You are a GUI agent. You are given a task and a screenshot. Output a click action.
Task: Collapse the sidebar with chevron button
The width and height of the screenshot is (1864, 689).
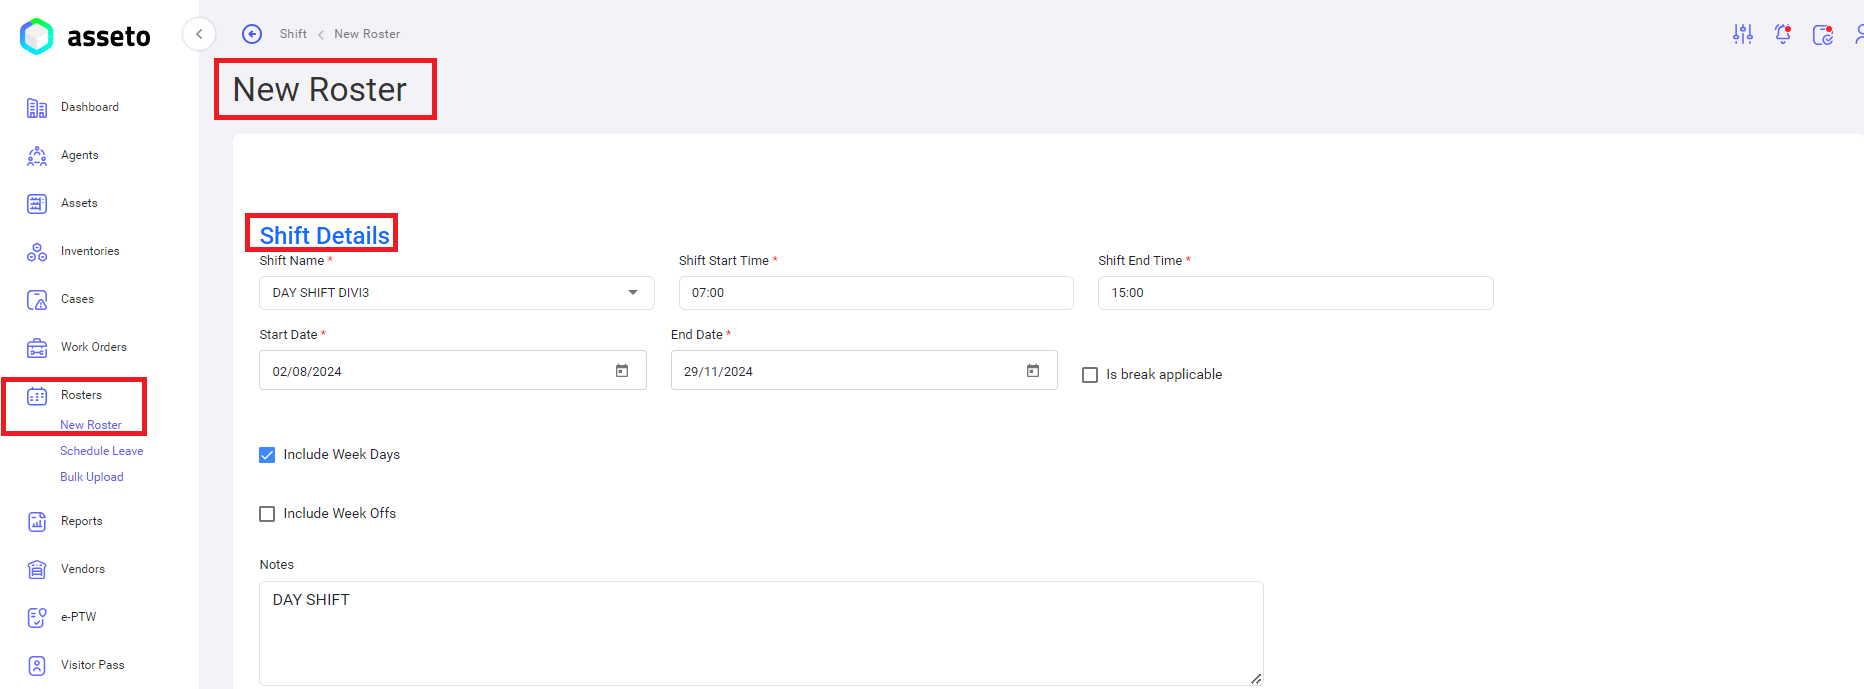click(199, 34)
